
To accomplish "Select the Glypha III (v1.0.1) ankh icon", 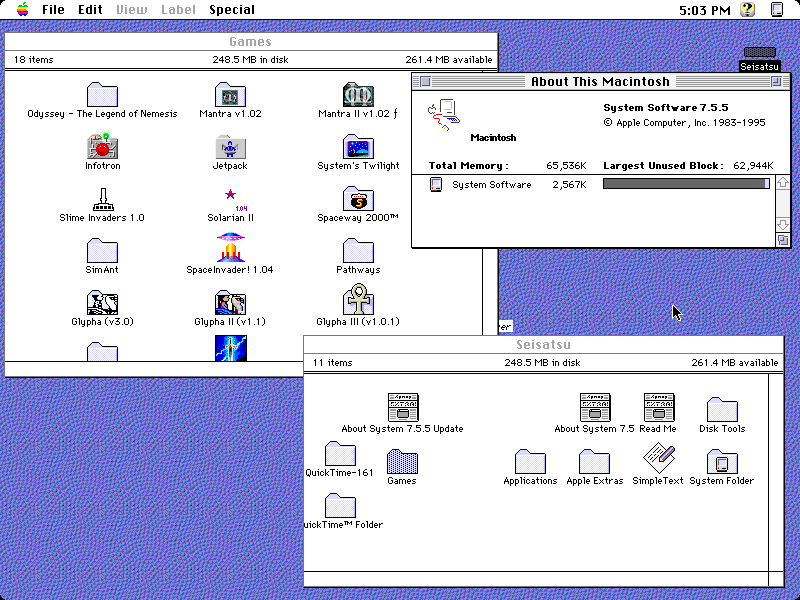I will [358, 300].
